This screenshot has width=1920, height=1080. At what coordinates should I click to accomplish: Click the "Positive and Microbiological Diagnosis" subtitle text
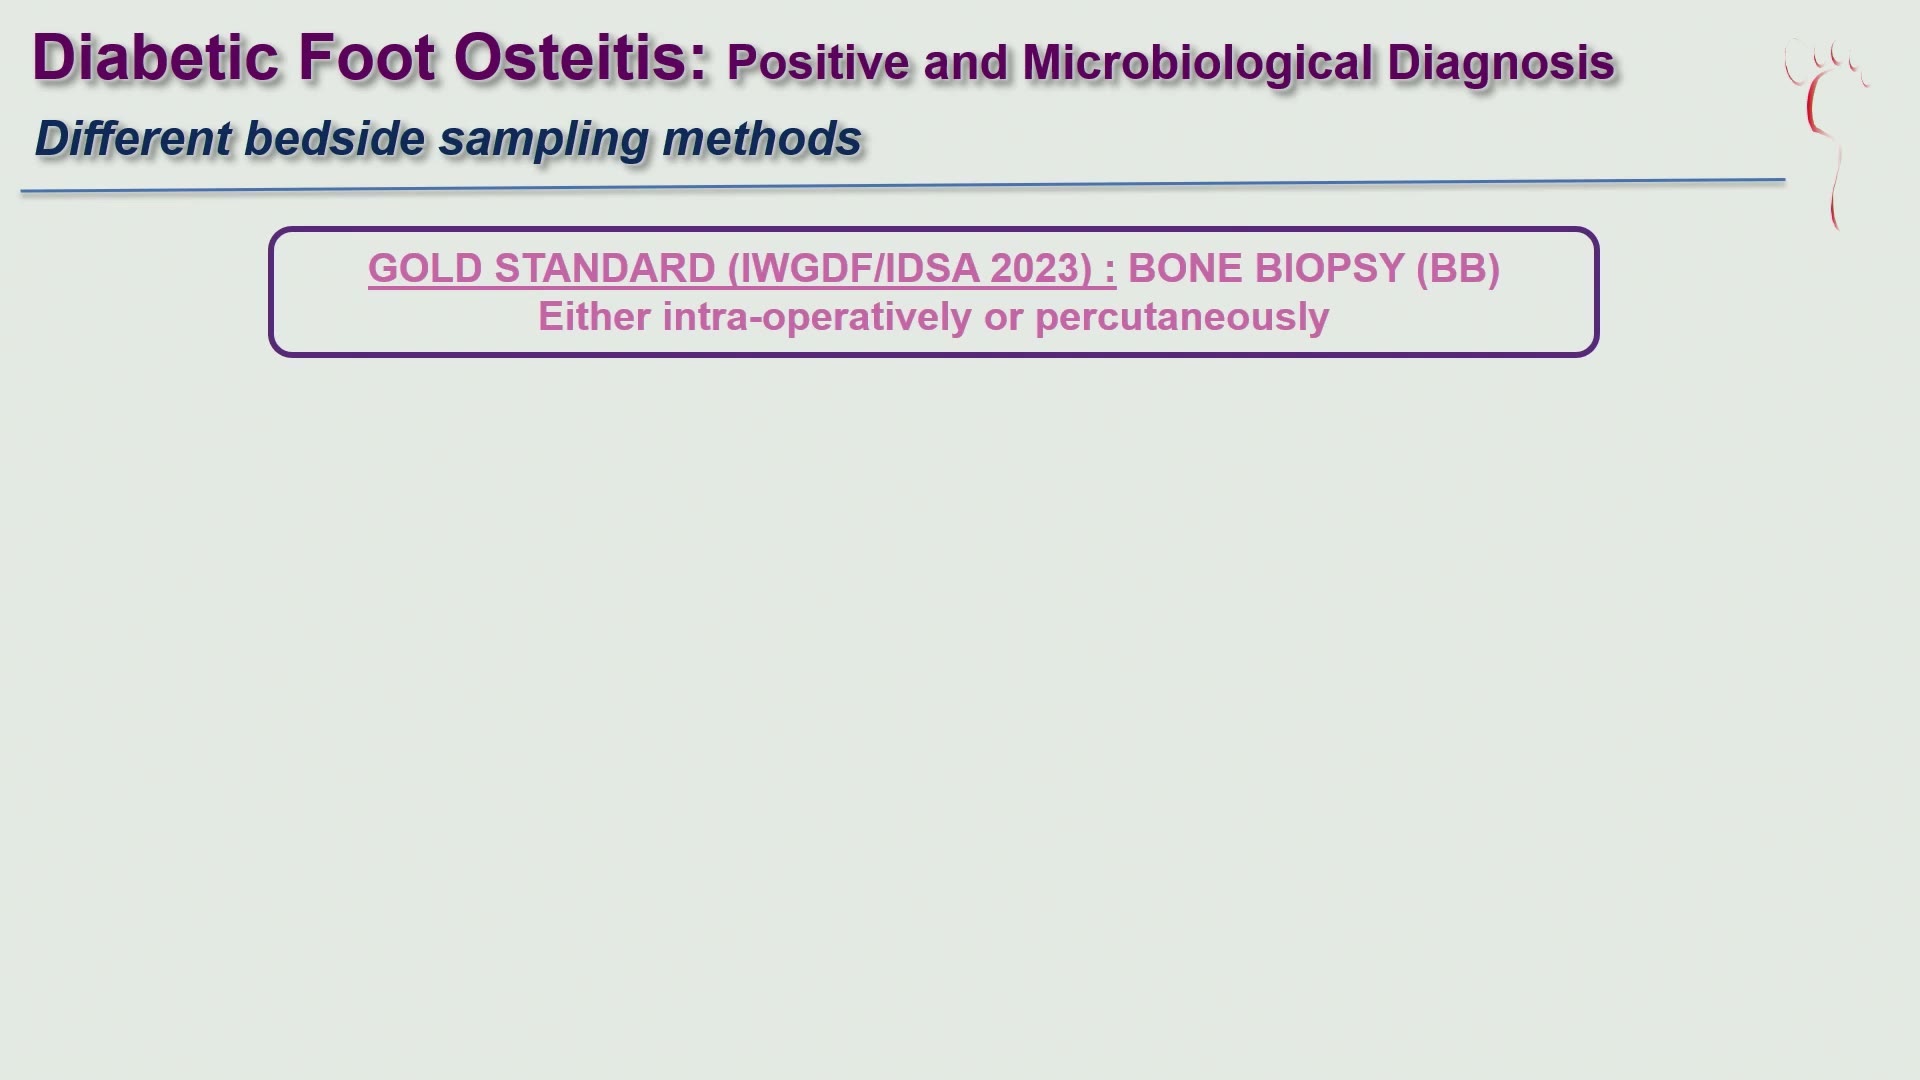pyautogui.click(x=1170, y=62)
